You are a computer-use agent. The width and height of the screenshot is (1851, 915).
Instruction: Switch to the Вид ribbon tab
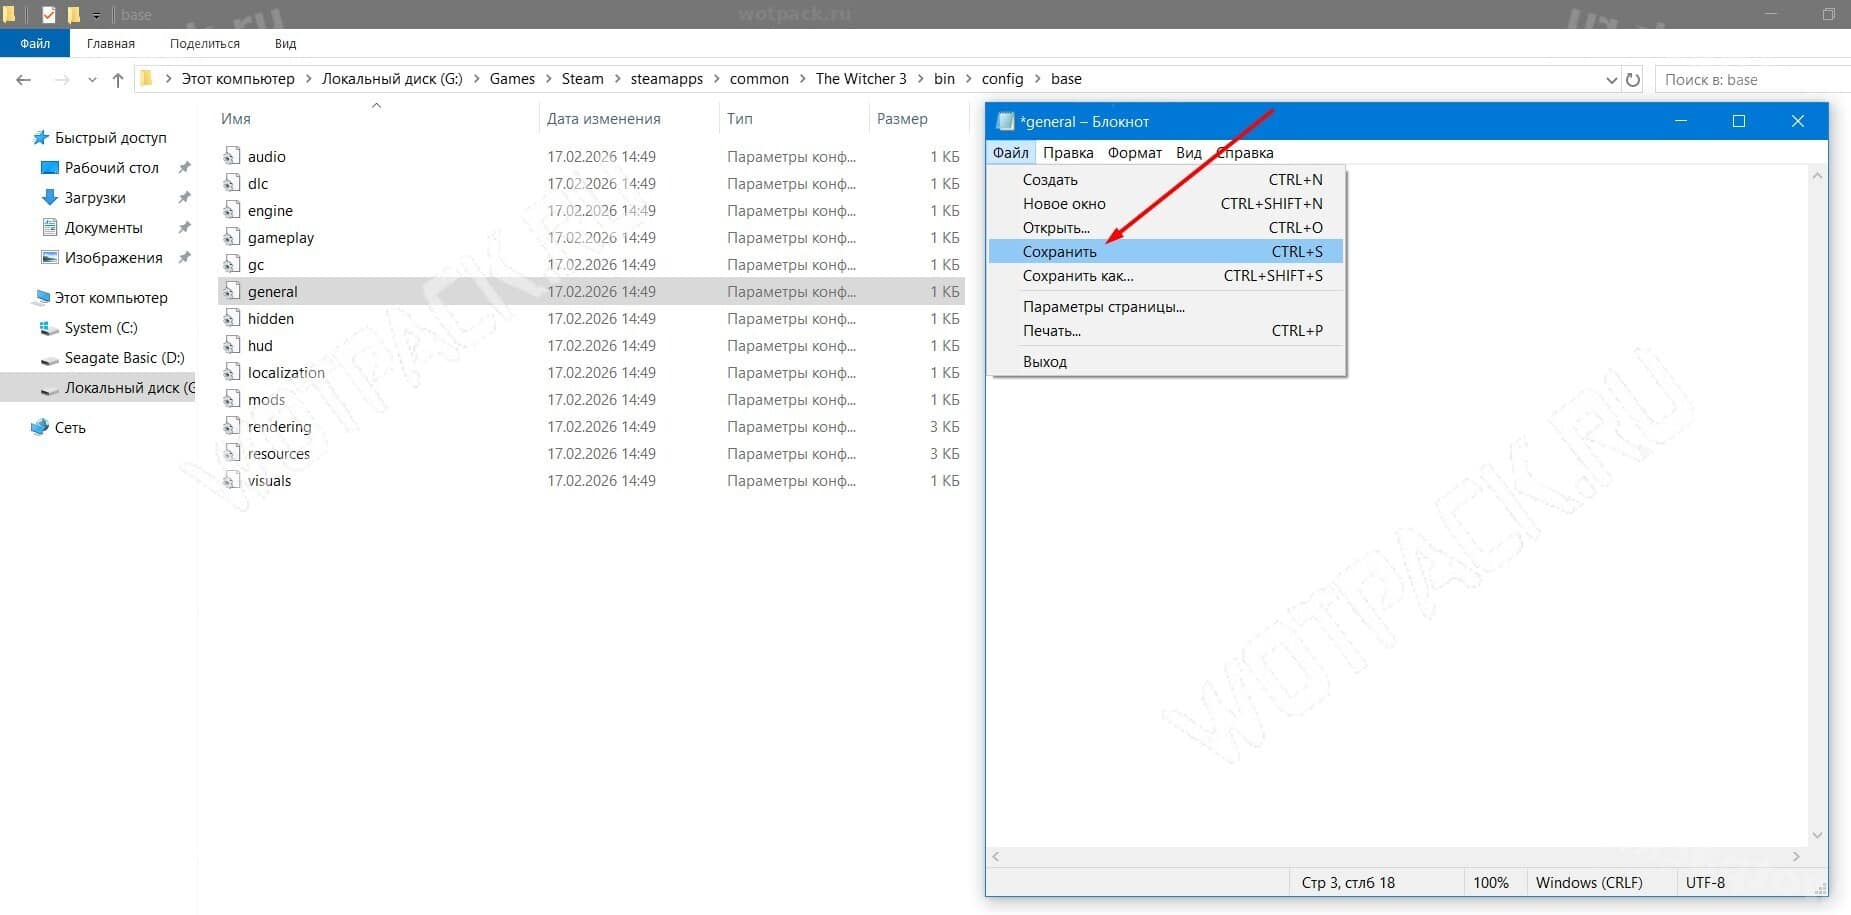(x=285, y=43)
